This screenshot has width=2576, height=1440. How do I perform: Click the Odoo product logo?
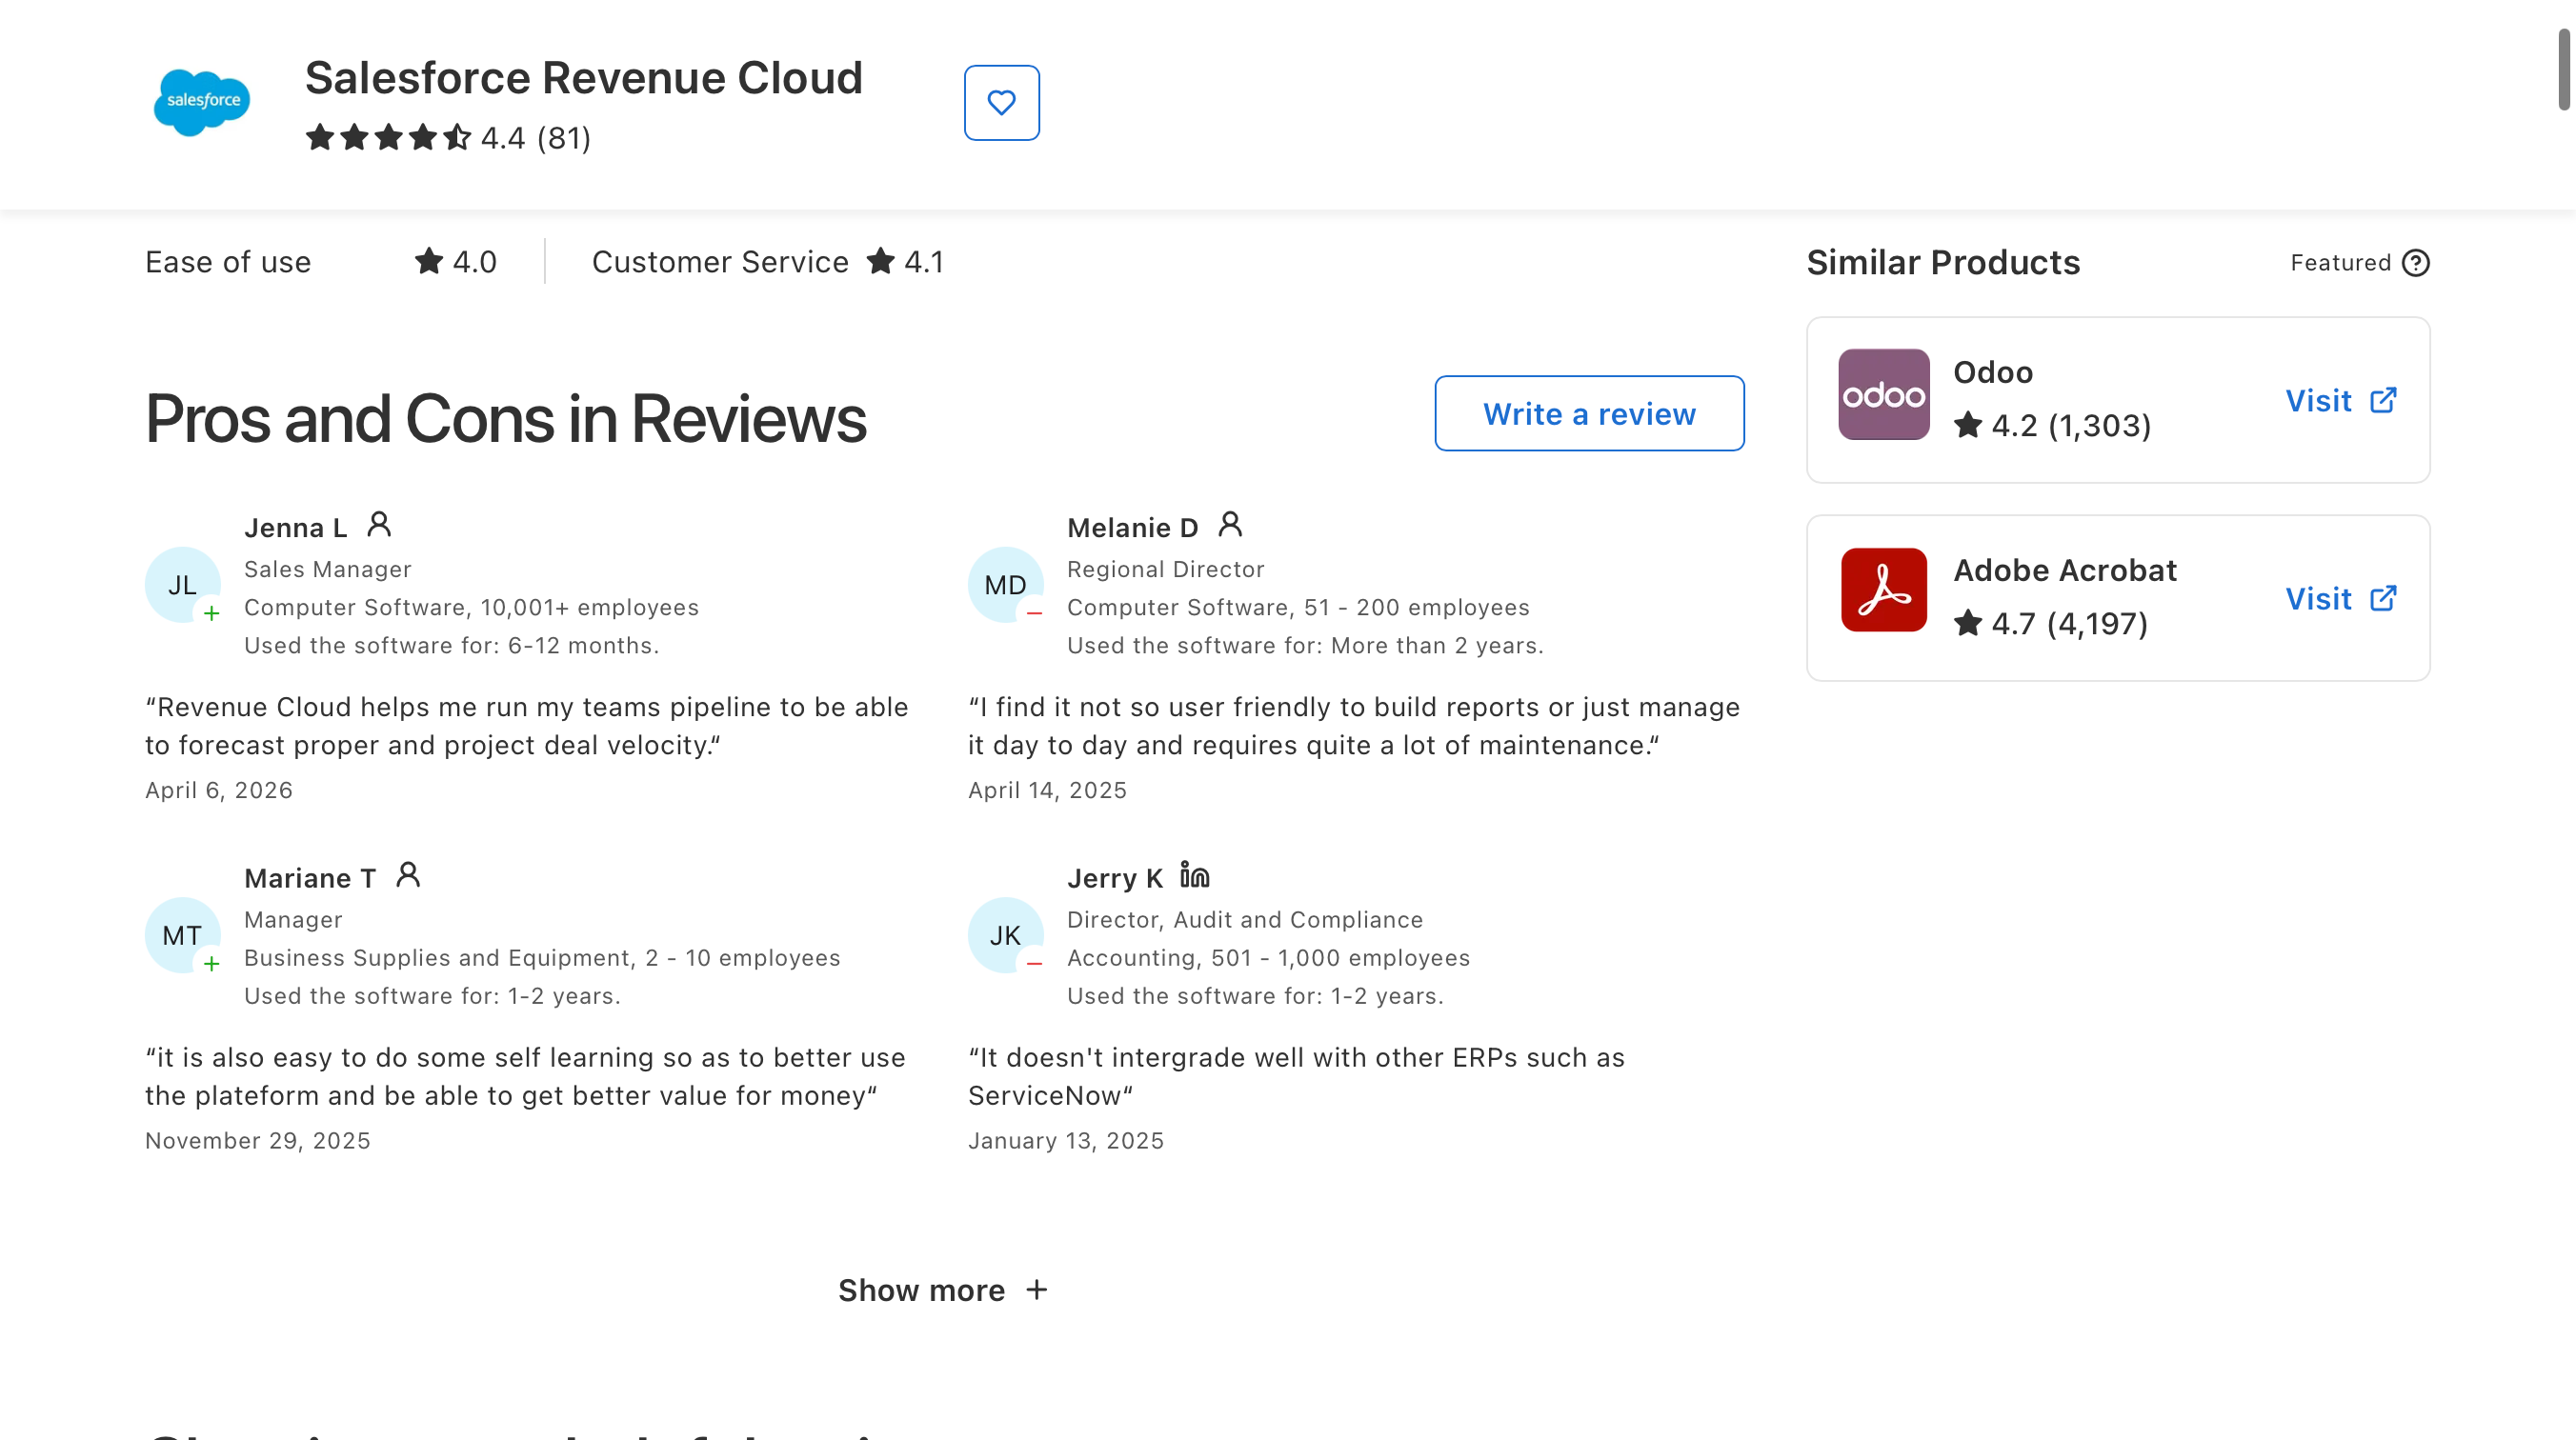(1884, 394)
